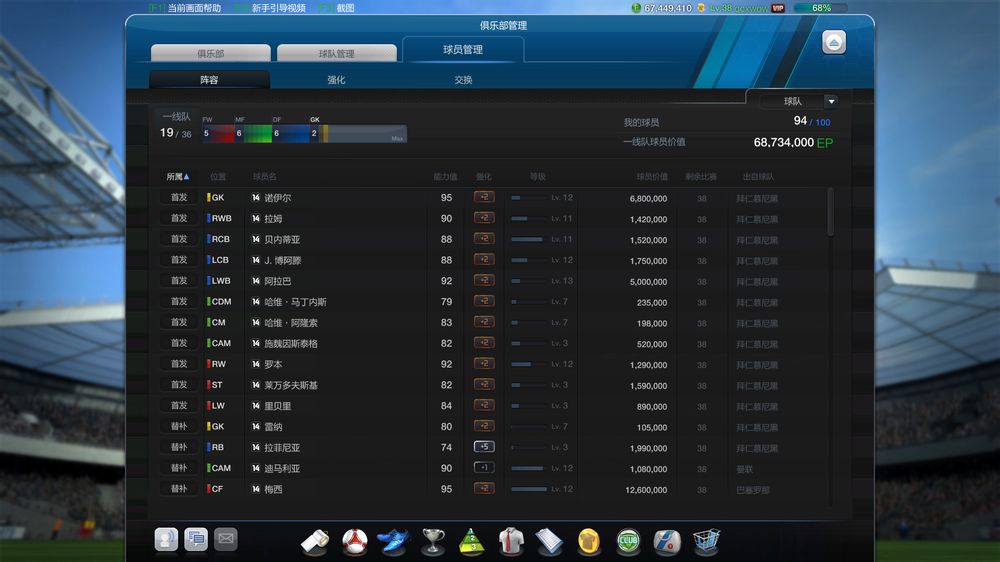Click the 94 / 100 my players count
Screen dimensions: 1000x562
pos(812,121)
